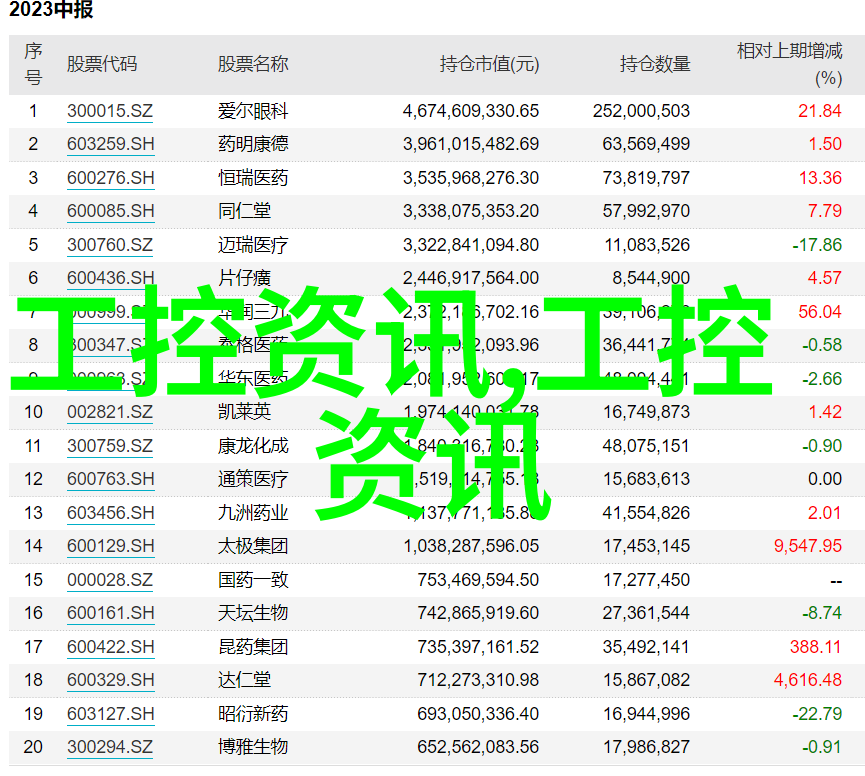Click market value 3,535,968,276.30
Image resolution: width=865 pixels, height=776 pixels.
tap(471, 178)
